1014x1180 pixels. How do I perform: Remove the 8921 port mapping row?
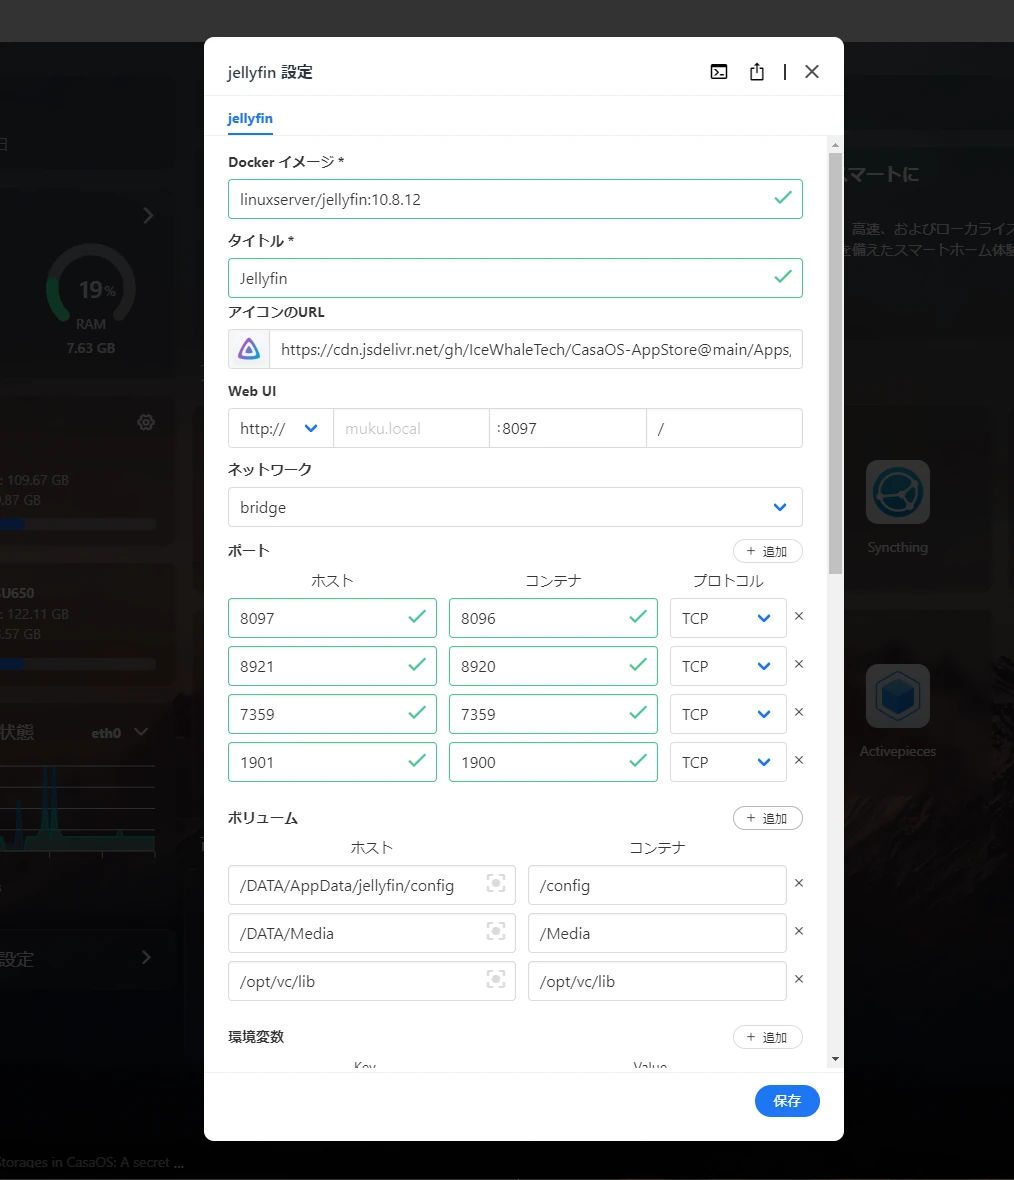(x=799, y=664)
